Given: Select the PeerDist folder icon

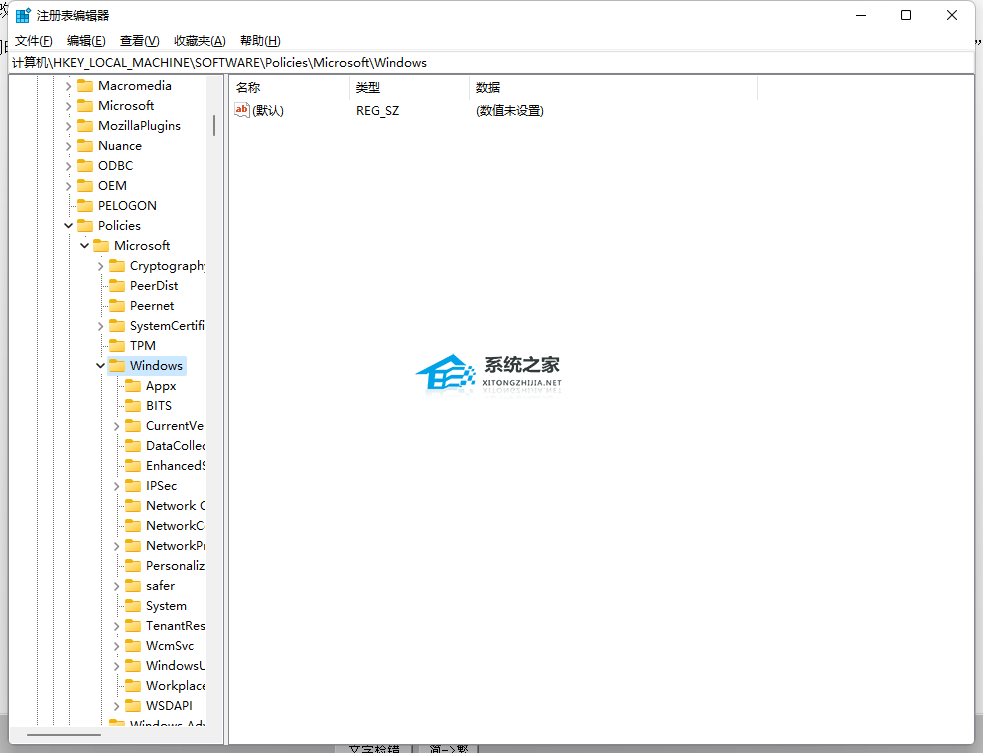Looking at the screenshot, I should point(117,286).
